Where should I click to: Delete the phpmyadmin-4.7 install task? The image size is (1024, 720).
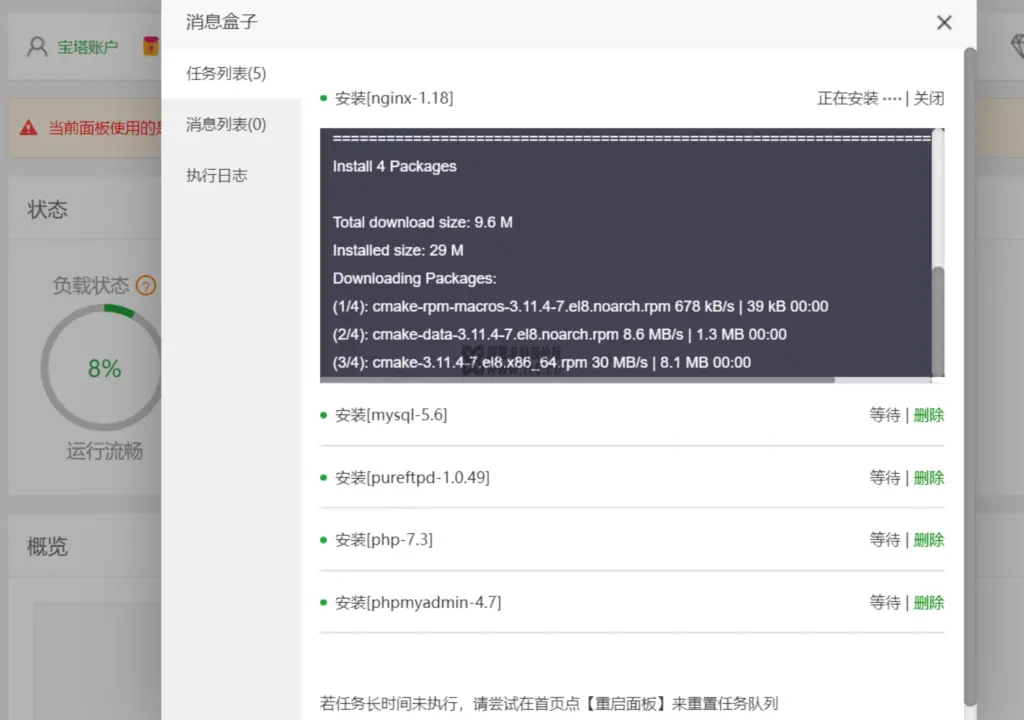(929, 602)
